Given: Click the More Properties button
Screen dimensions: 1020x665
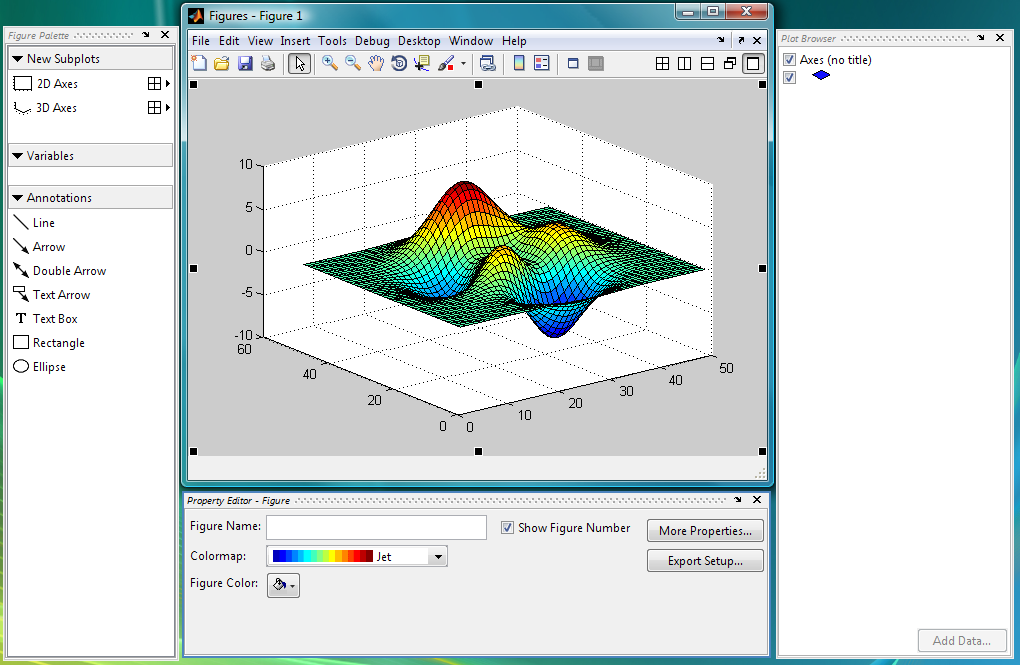Looking at the screenshot, I should pyautogui.click(x=705, y=531).
